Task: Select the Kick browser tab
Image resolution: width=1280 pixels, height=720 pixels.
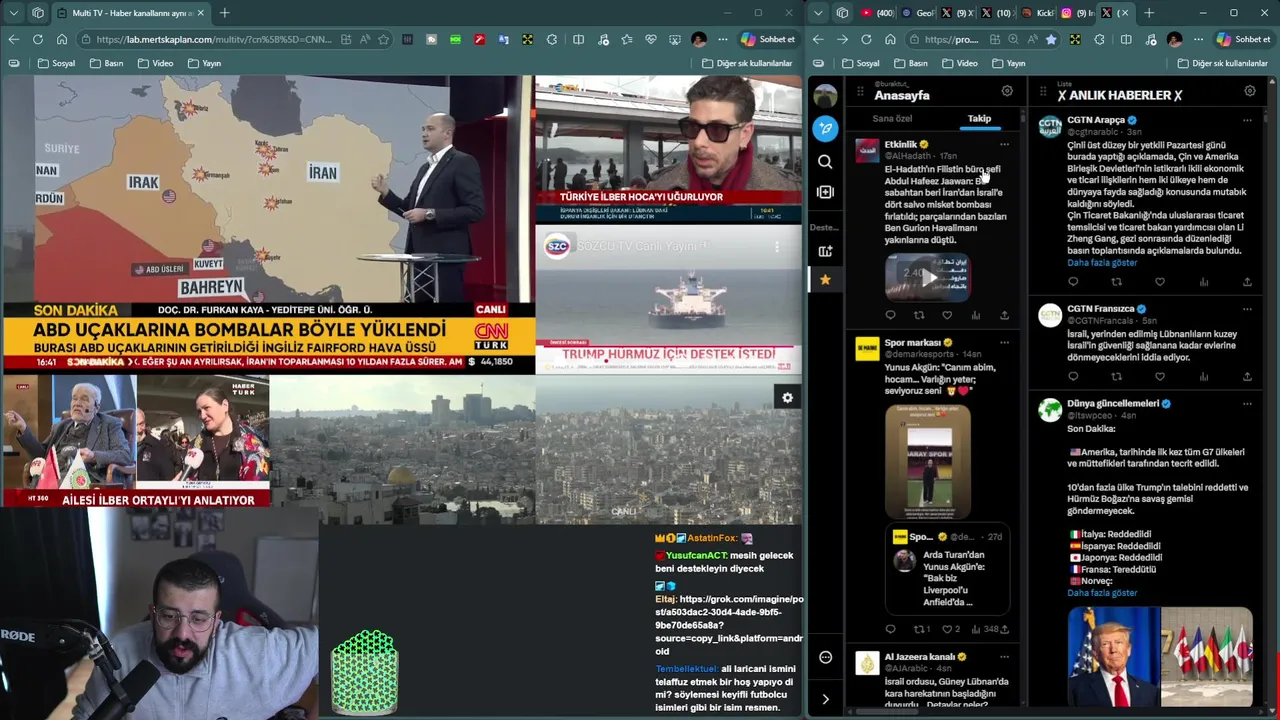Action: [x=1038, y=13]
